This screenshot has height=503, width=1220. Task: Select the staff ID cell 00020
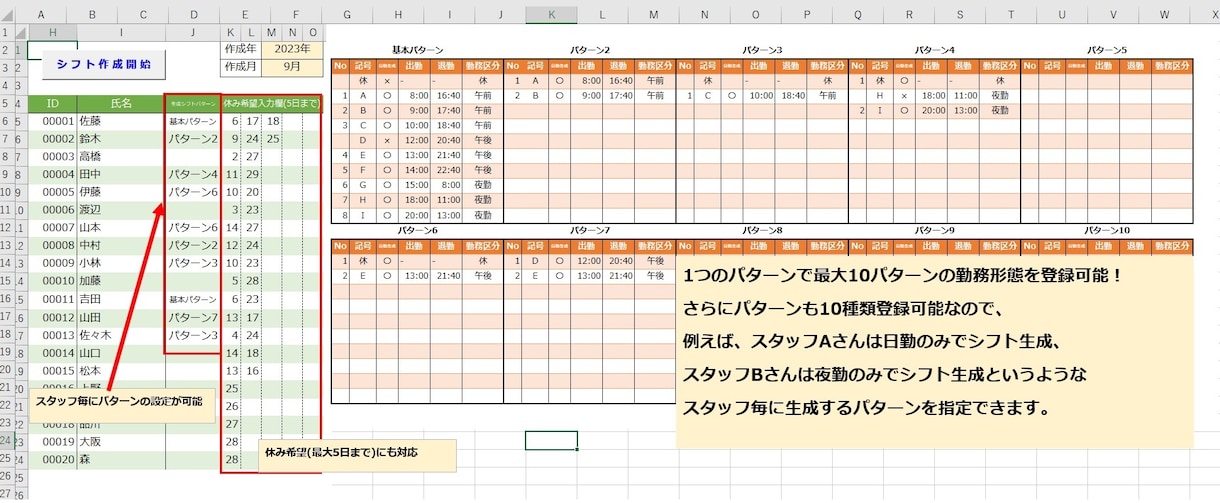[52, 460]
